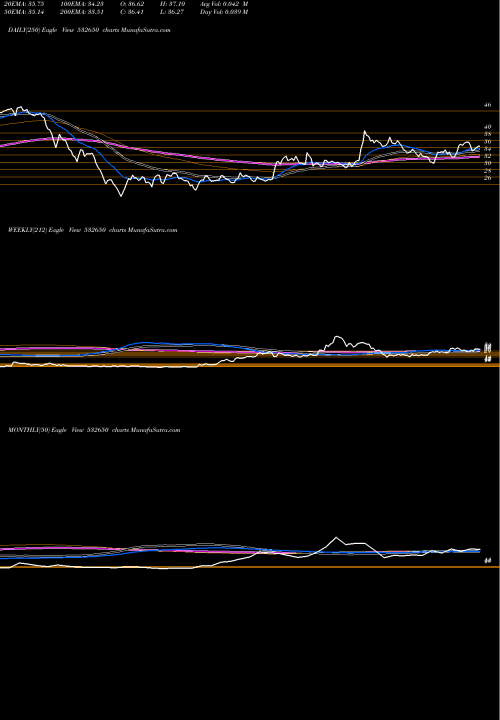Viewport: 500px width, 720px height.
Task: Select the close price 'C:' value
Action: (x=132, y=12)
